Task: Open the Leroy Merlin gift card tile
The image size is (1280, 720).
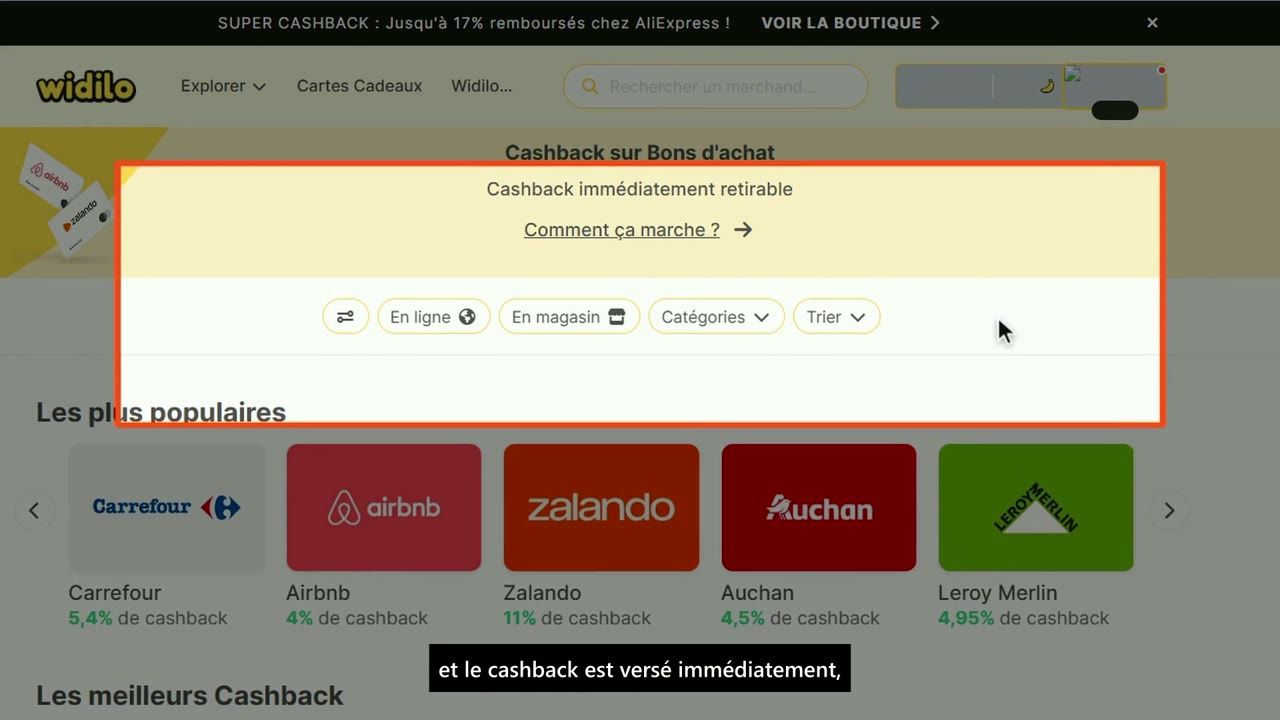Action: click(x=1036, y=508)
